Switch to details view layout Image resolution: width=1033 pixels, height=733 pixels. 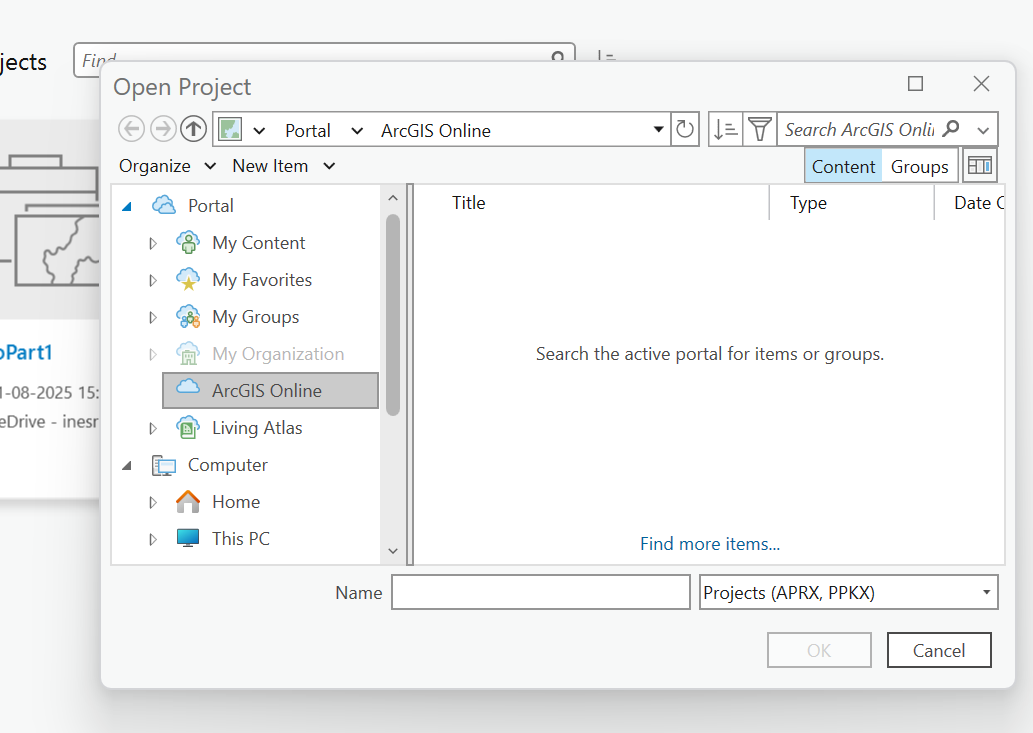tap(980, 164)
